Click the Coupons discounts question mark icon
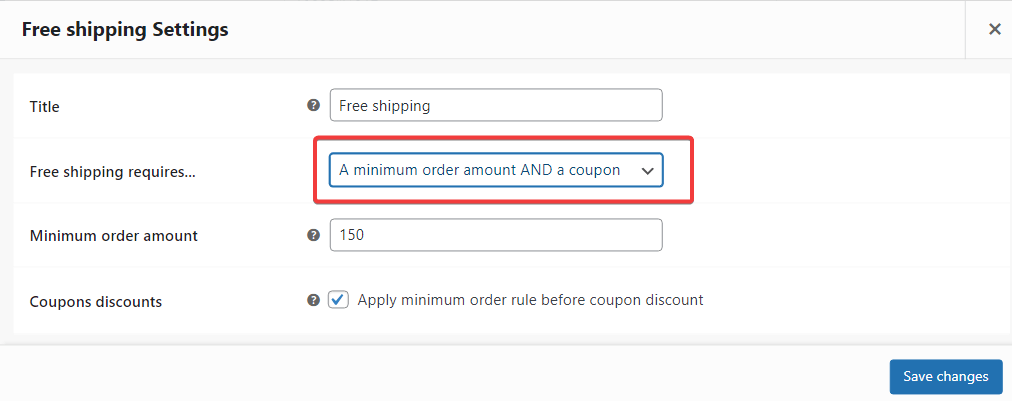Image resolution: width=1012 pixels, height=401 pixels. [314, 300]
